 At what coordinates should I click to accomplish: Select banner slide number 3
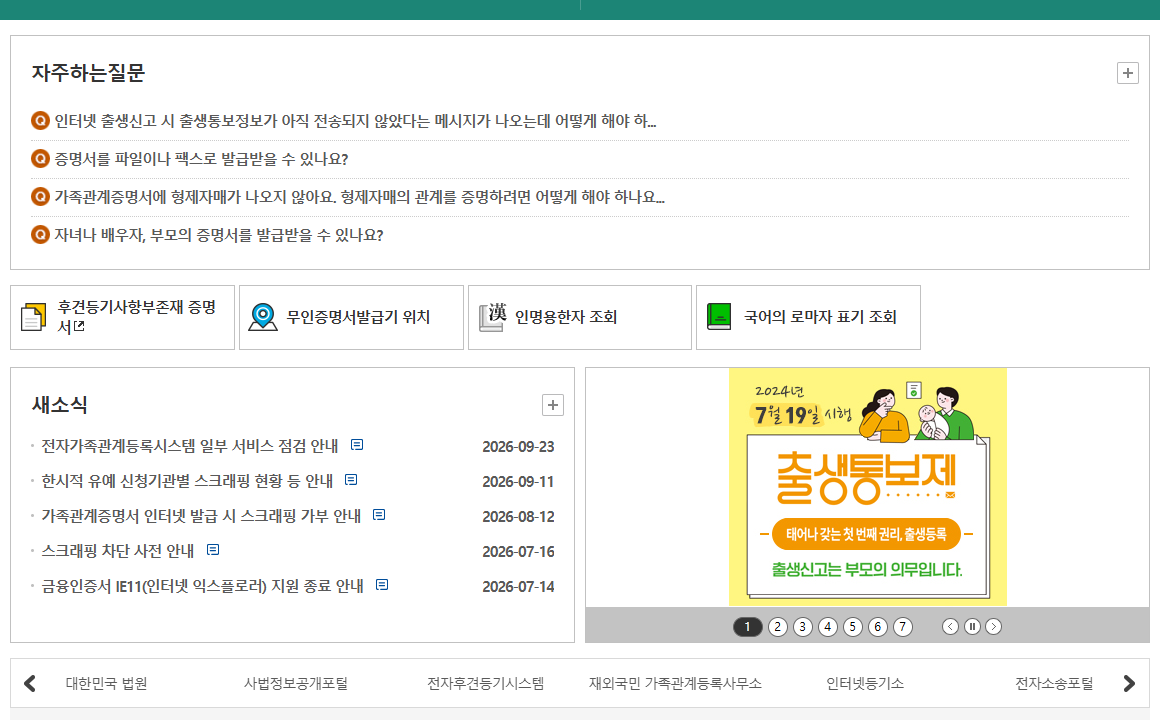803,627
